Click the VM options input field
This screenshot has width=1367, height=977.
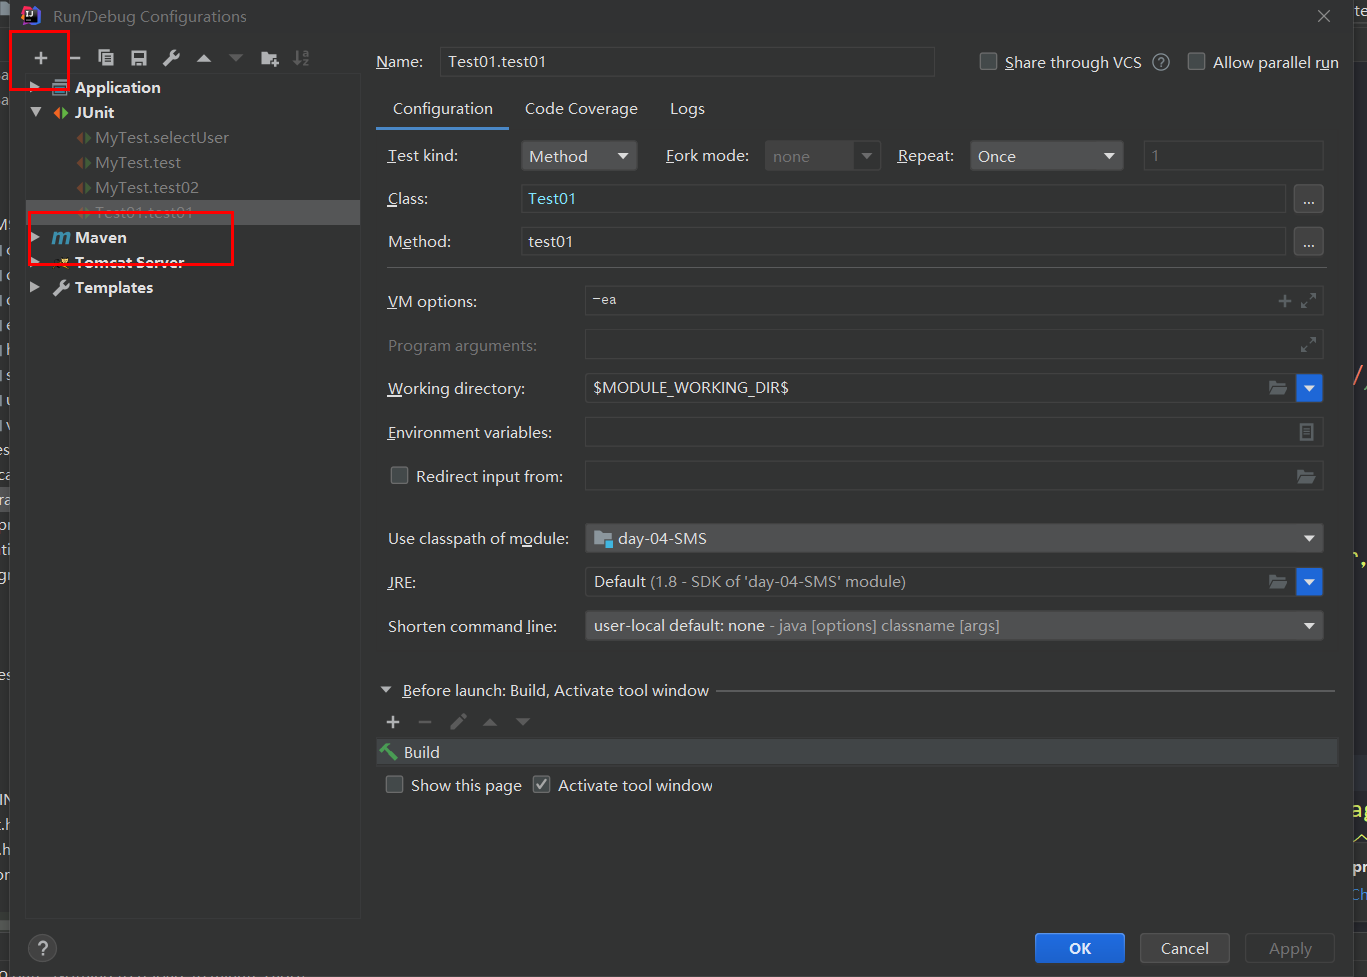coord(900,300)
